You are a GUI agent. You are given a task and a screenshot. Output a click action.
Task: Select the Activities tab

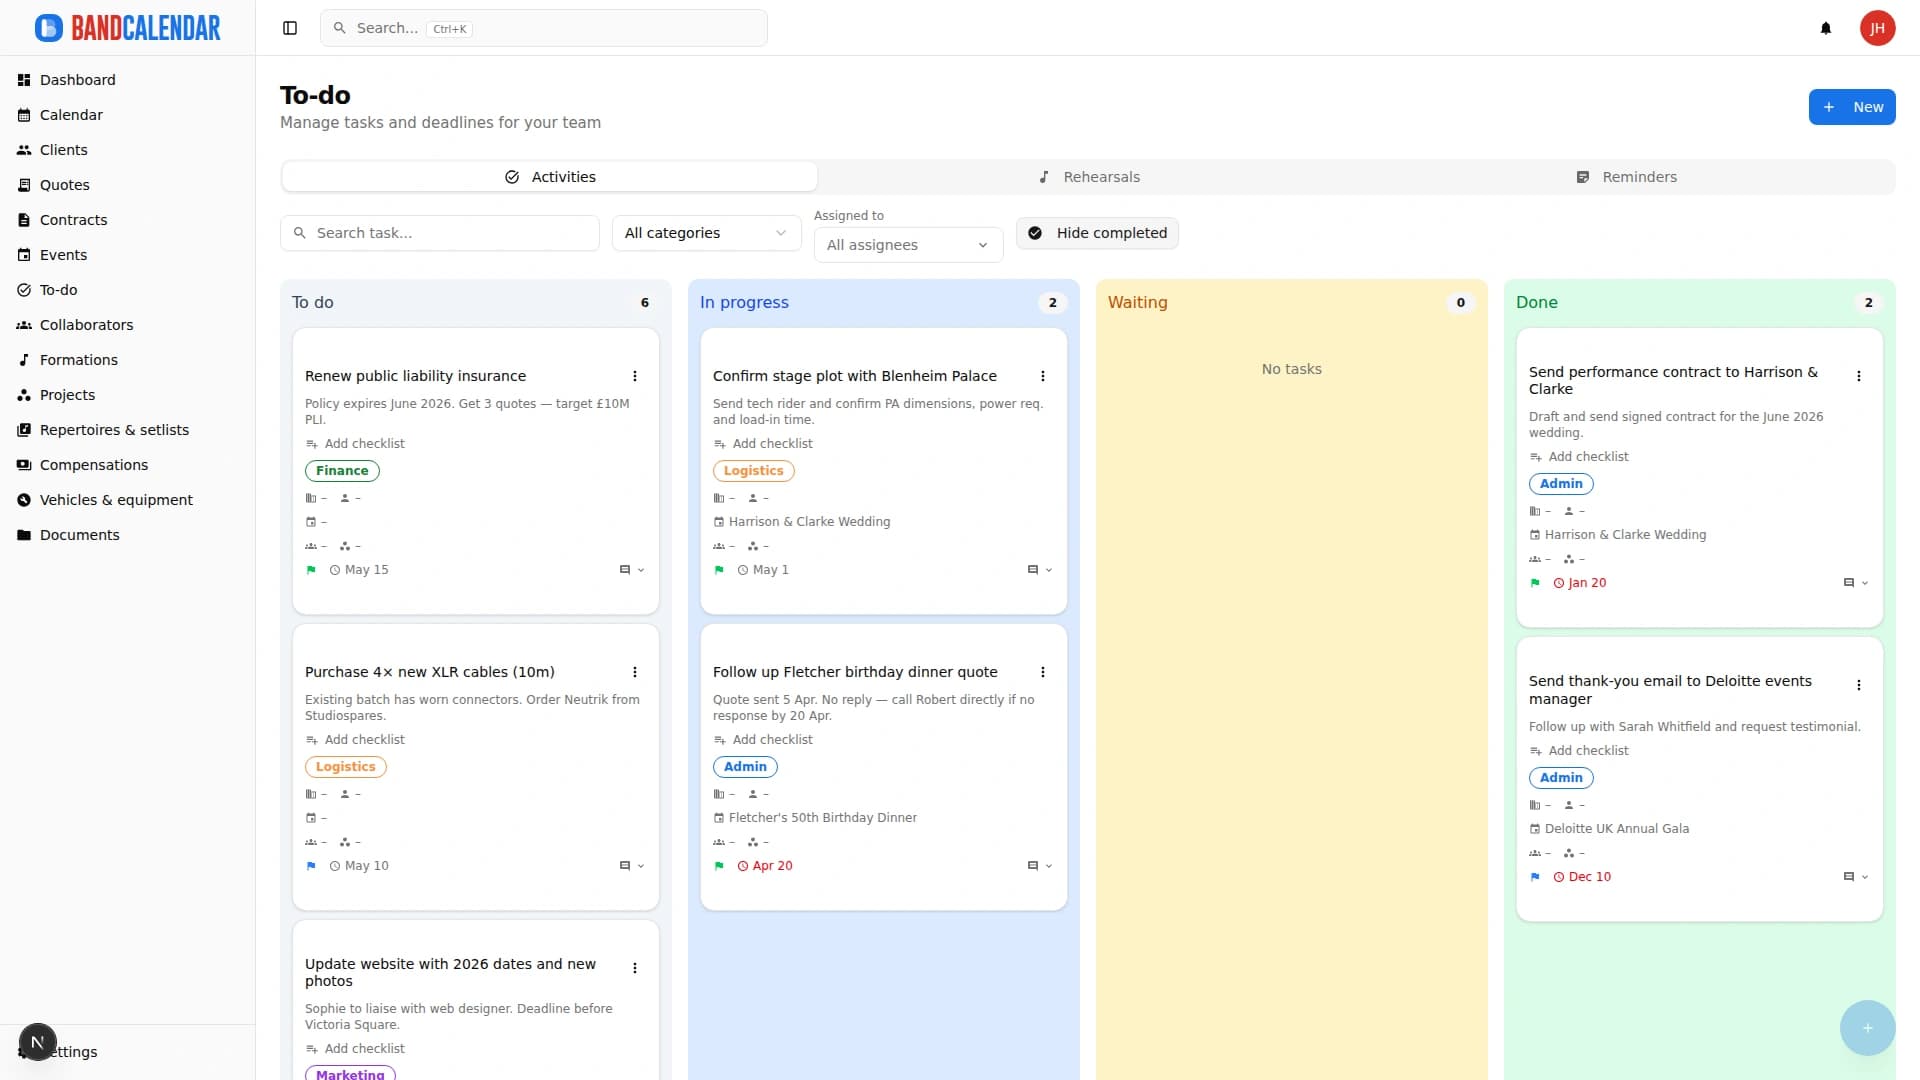coord(550,177)
